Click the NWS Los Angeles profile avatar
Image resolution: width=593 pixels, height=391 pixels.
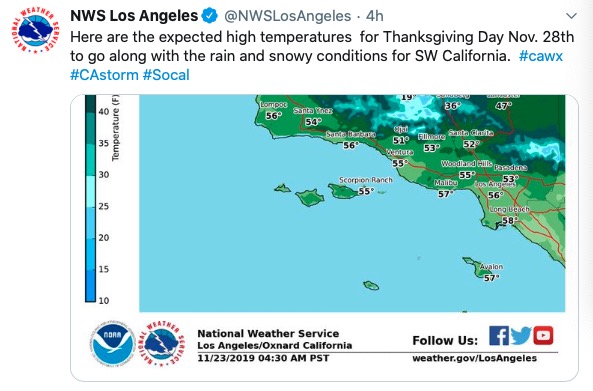(35, 29)
